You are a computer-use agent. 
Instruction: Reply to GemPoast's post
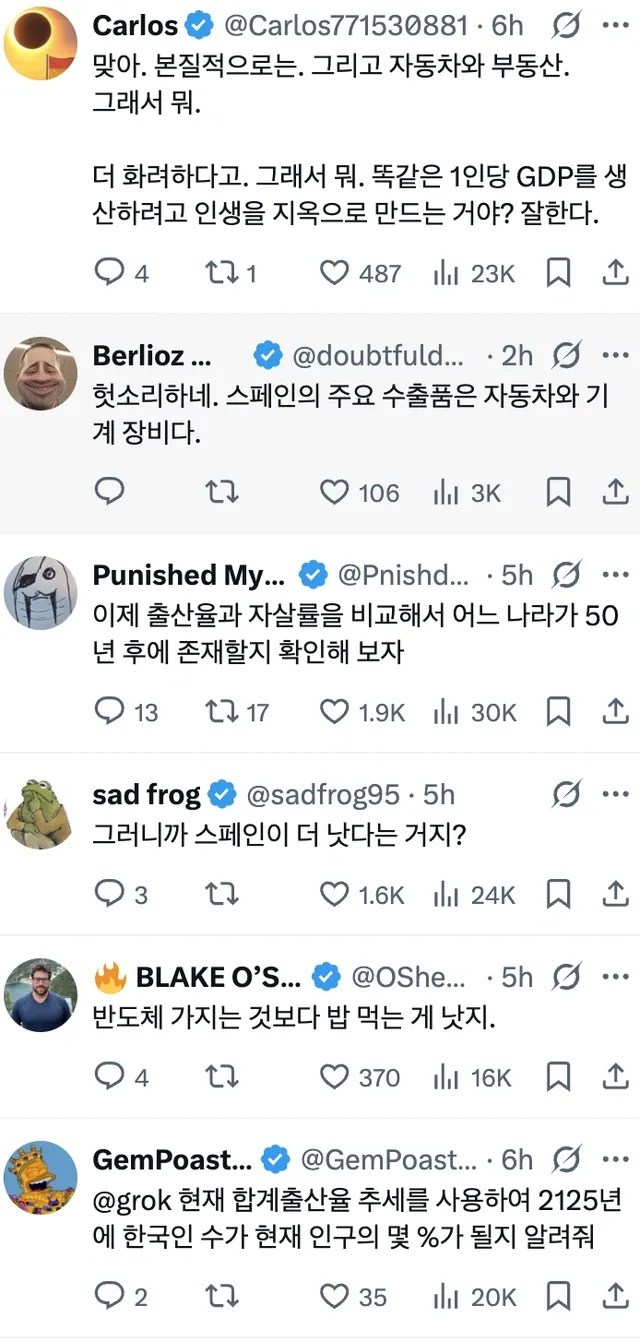point(109,1297)
